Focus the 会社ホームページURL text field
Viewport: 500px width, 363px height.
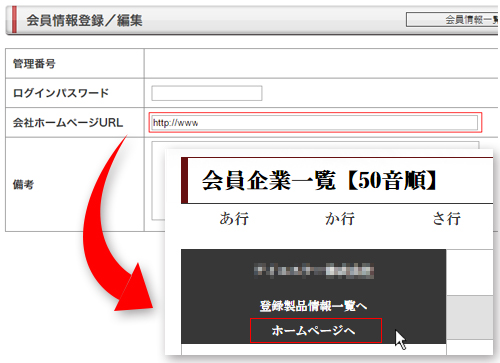click(315, 123)
